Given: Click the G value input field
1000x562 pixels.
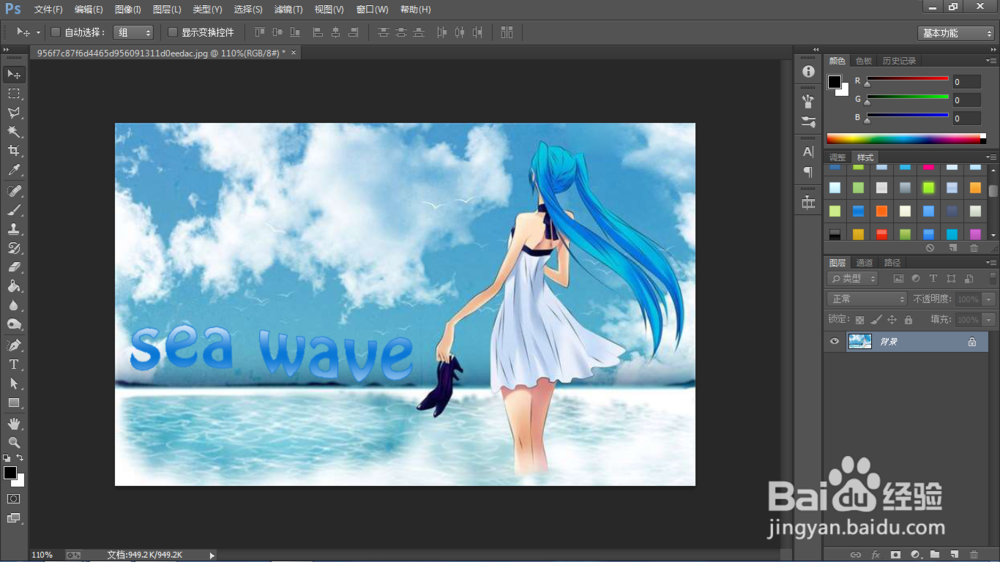Looking at the screenshot, I should pyautogui.click(x=966, y=100).
